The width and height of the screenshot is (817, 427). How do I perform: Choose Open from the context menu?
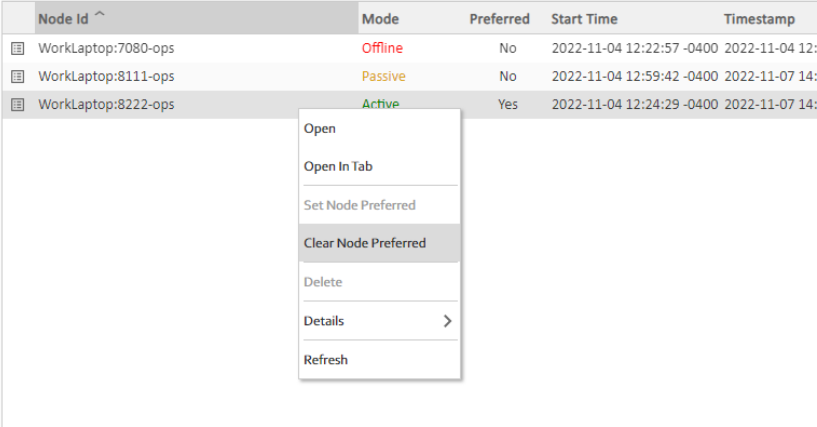[320, 128]
